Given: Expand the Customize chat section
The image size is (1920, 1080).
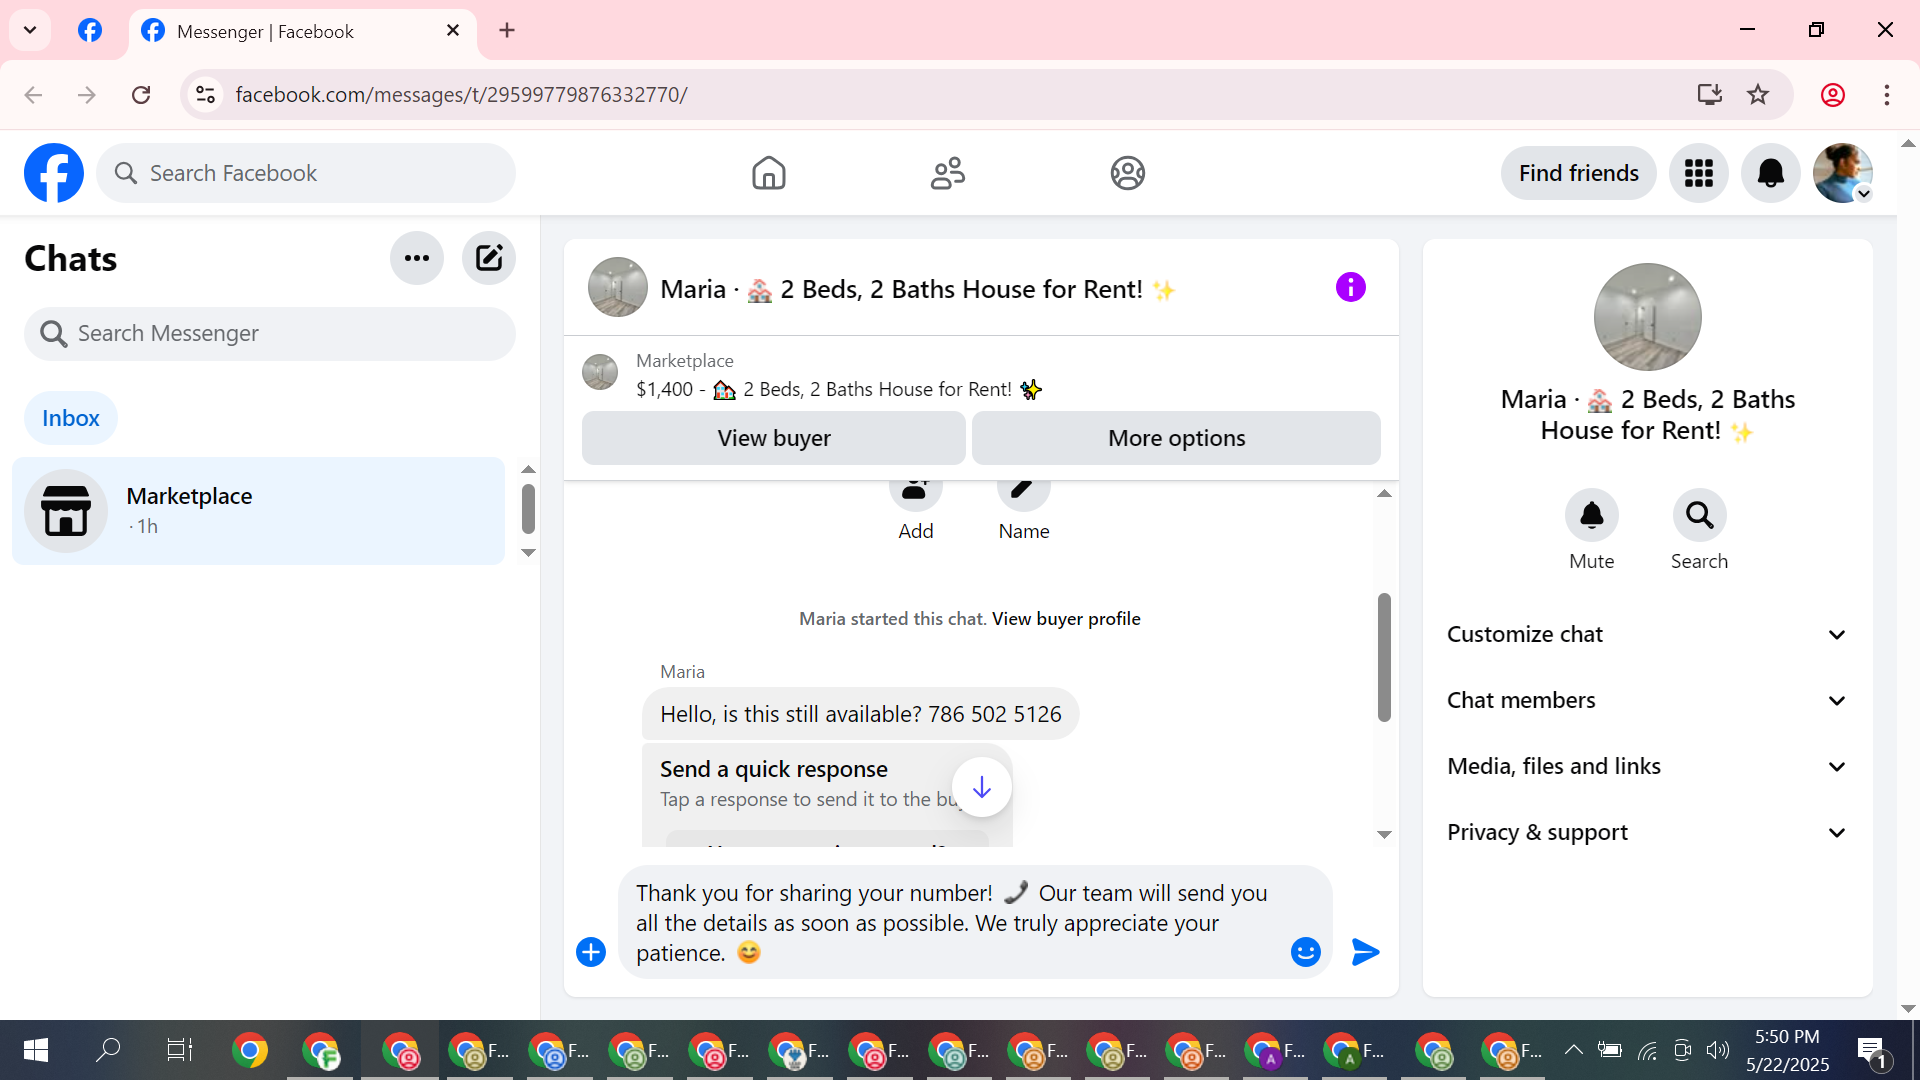Looking at the screenshot, I should [1647, 634].
